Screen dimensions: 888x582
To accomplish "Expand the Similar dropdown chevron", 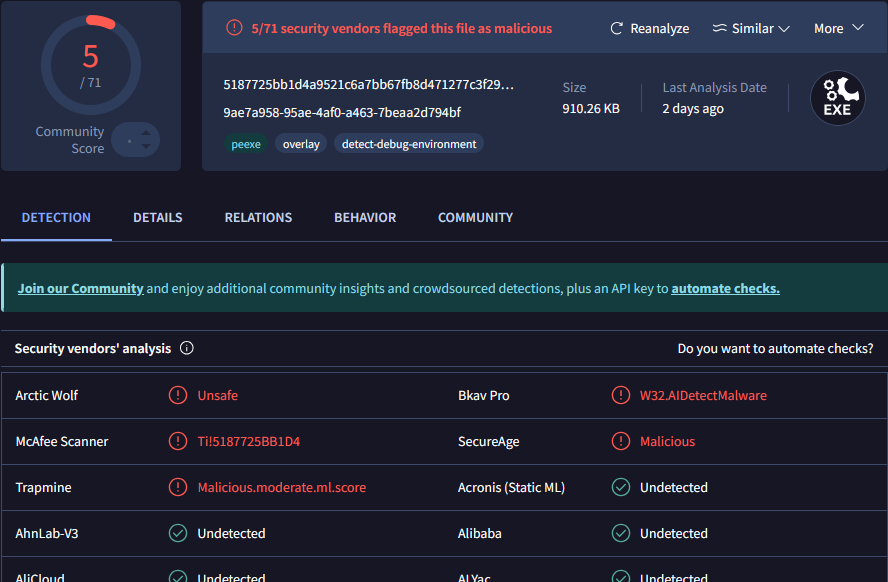I will coord(784,29).
